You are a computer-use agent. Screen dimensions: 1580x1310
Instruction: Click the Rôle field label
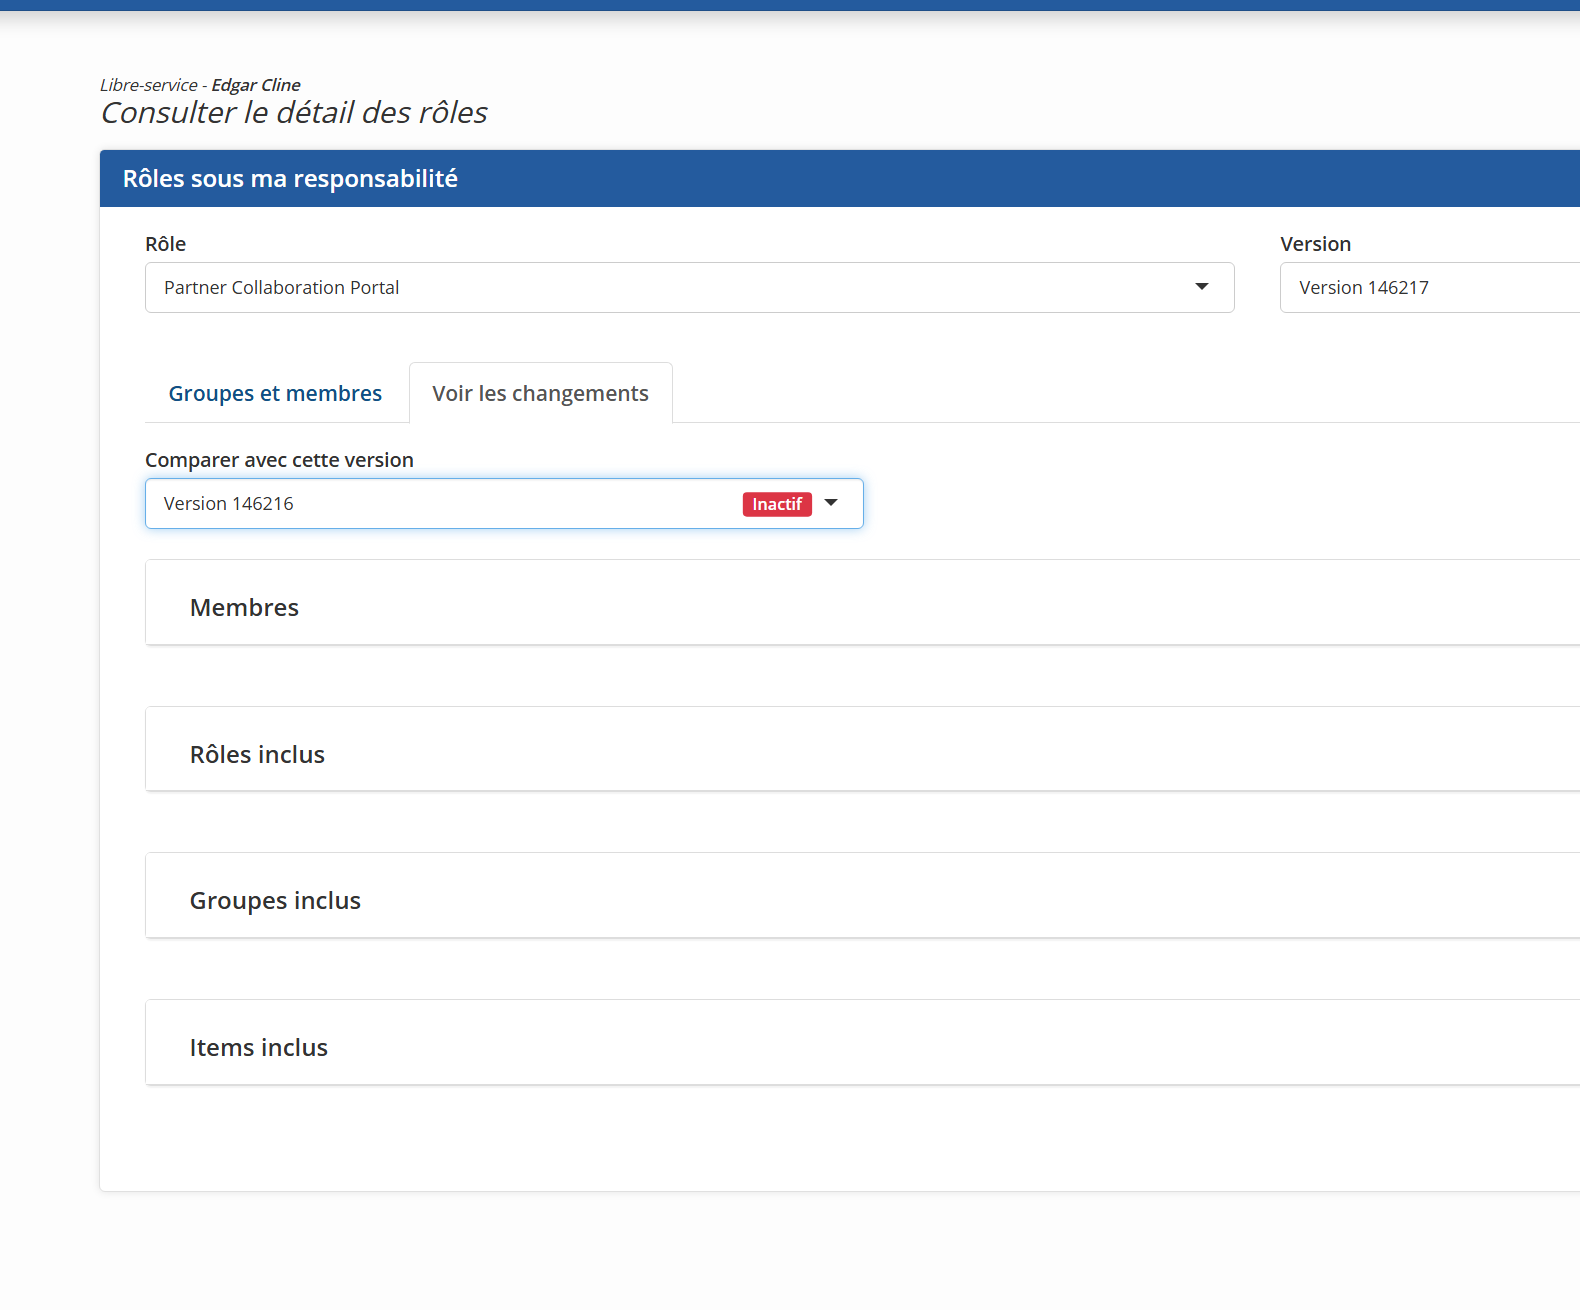click(x=165, y=244)
